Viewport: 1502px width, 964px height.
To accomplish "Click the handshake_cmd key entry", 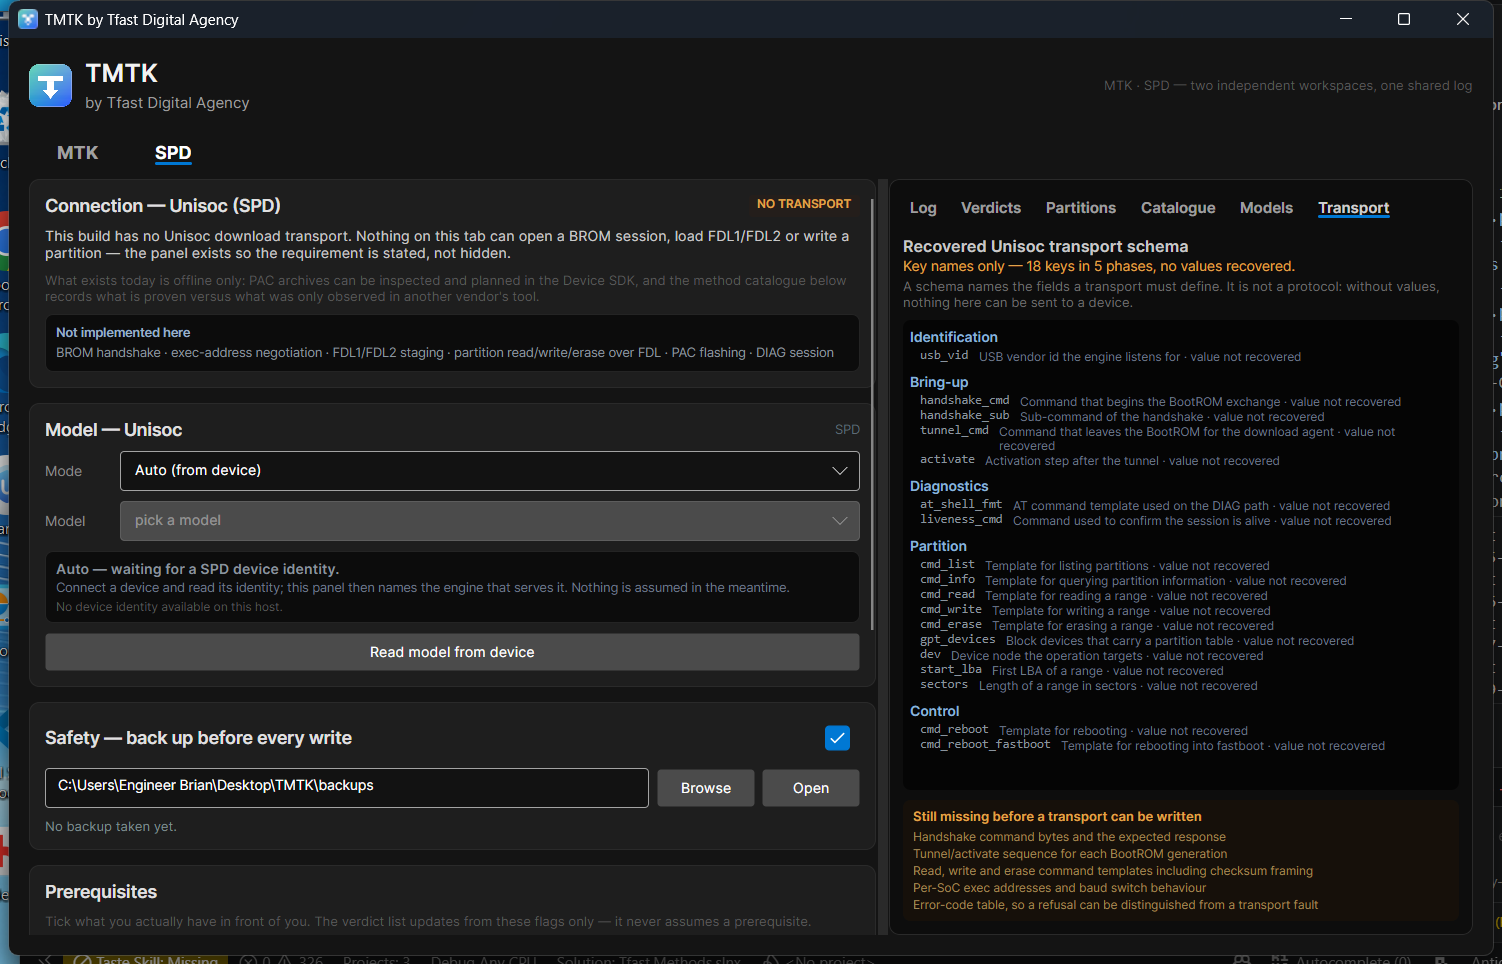I will 964,401.
